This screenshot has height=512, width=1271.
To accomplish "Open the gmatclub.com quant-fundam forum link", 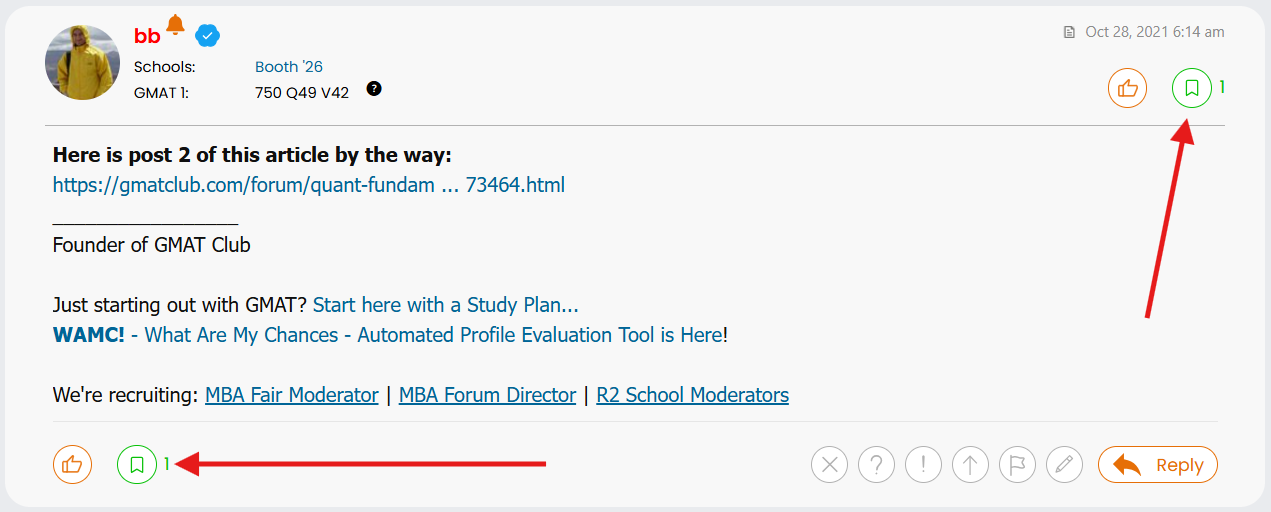I will [308, 185].
